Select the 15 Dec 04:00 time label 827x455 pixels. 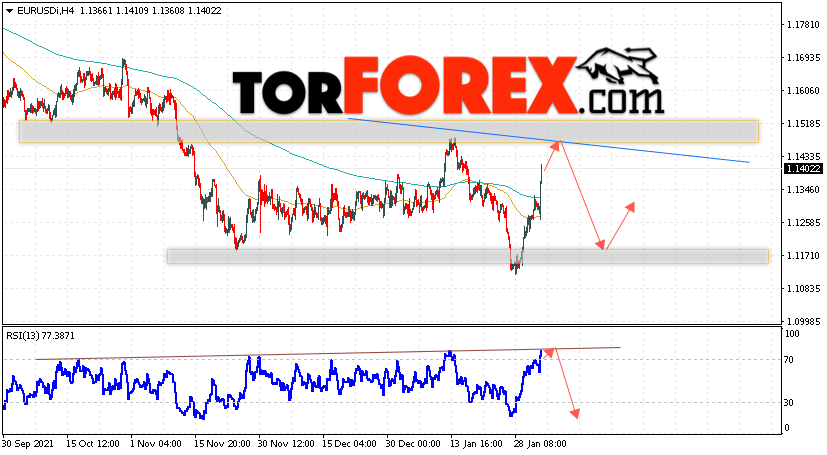(349, 444)
